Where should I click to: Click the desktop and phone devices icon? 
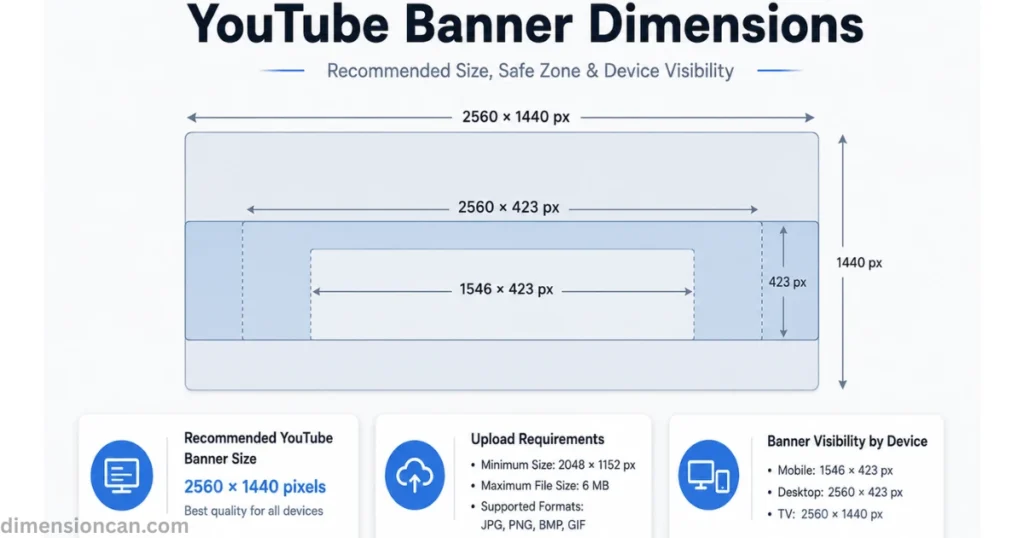click(x=709, y=475)
